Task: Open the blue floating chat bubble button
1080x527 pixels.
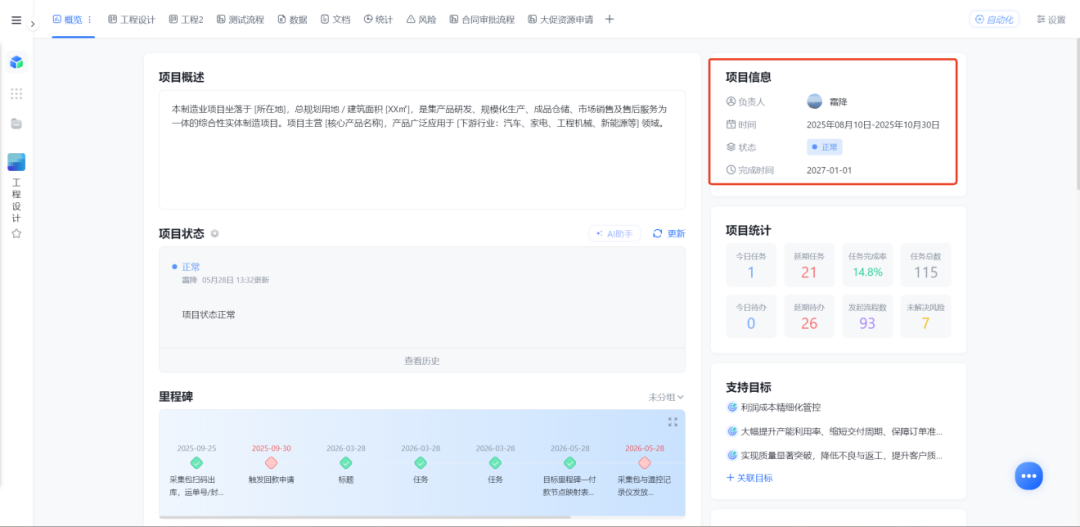Action: pos(1028,476)
